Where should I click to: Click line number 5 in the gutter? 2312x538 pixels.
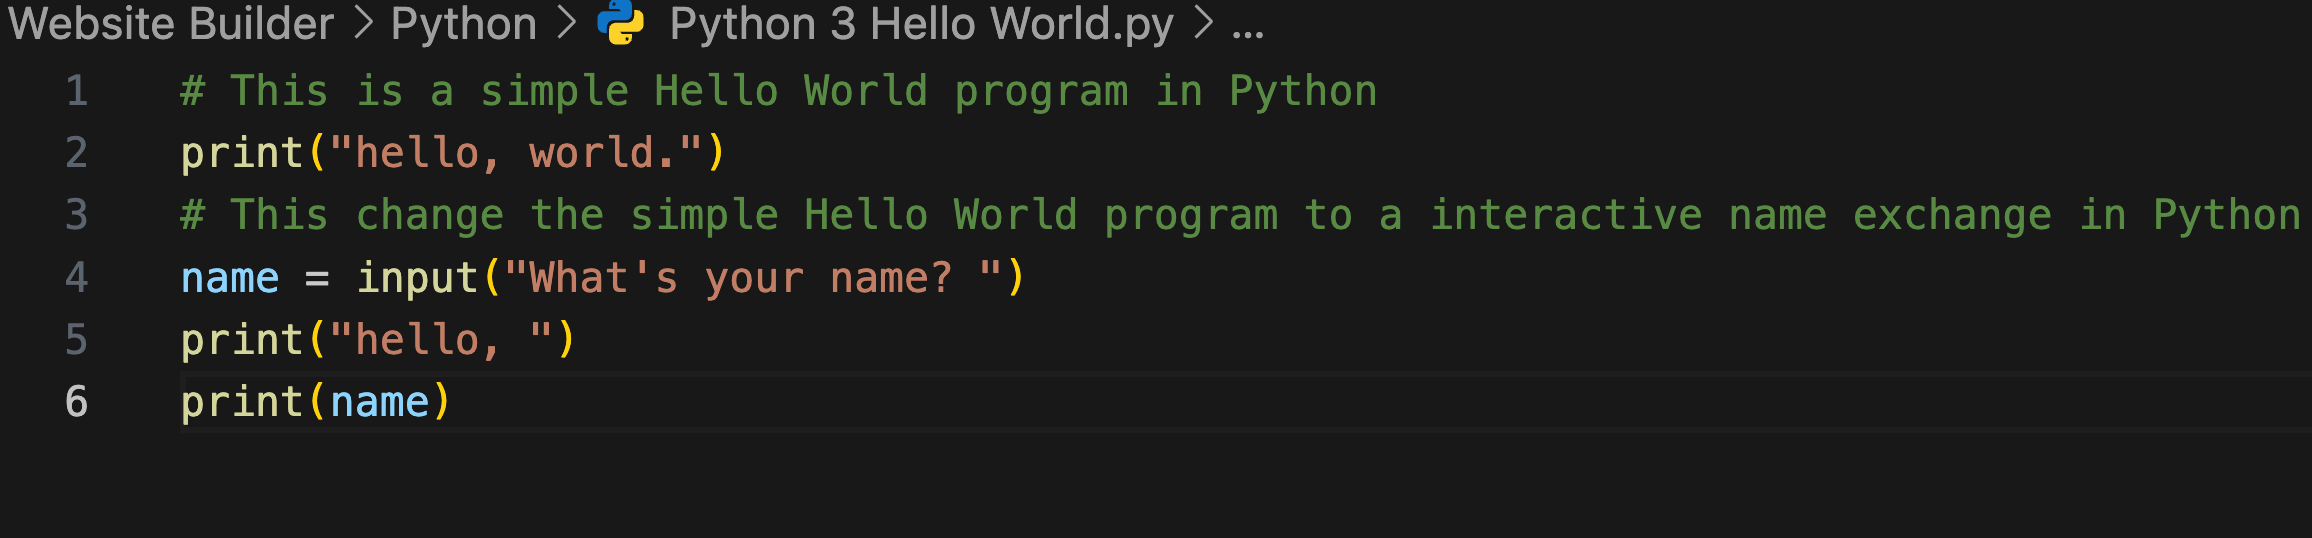[x=77, y=340]
